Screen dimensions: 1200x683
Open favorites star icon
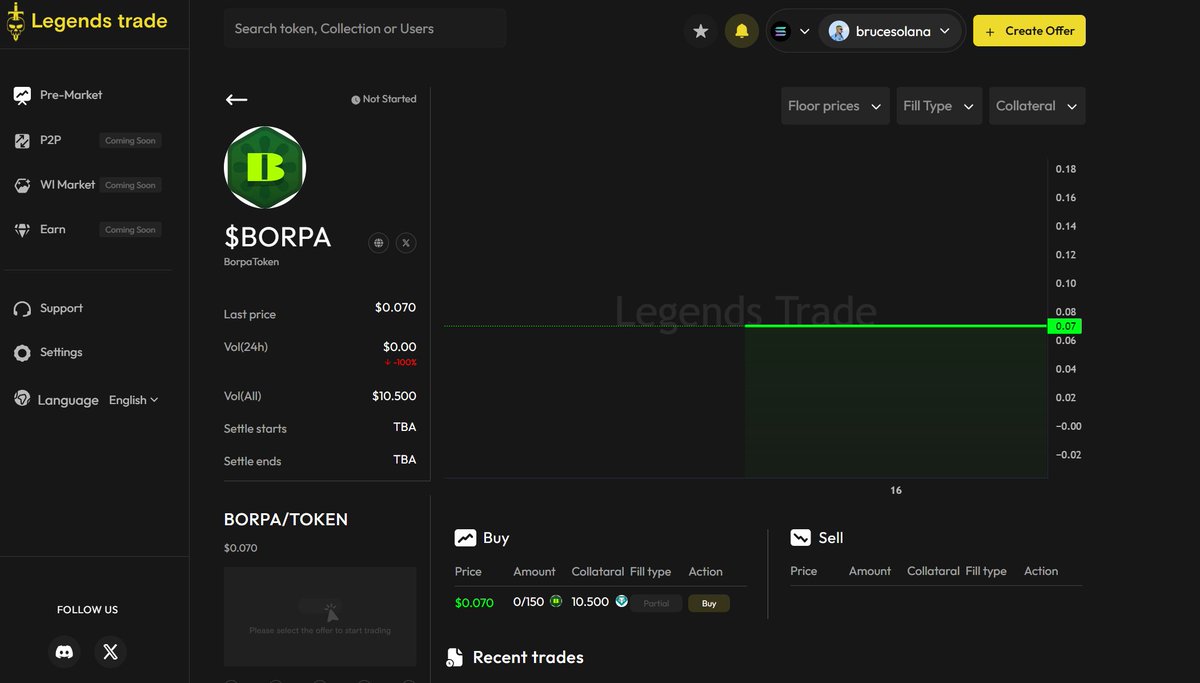click(x=701, y=31)
